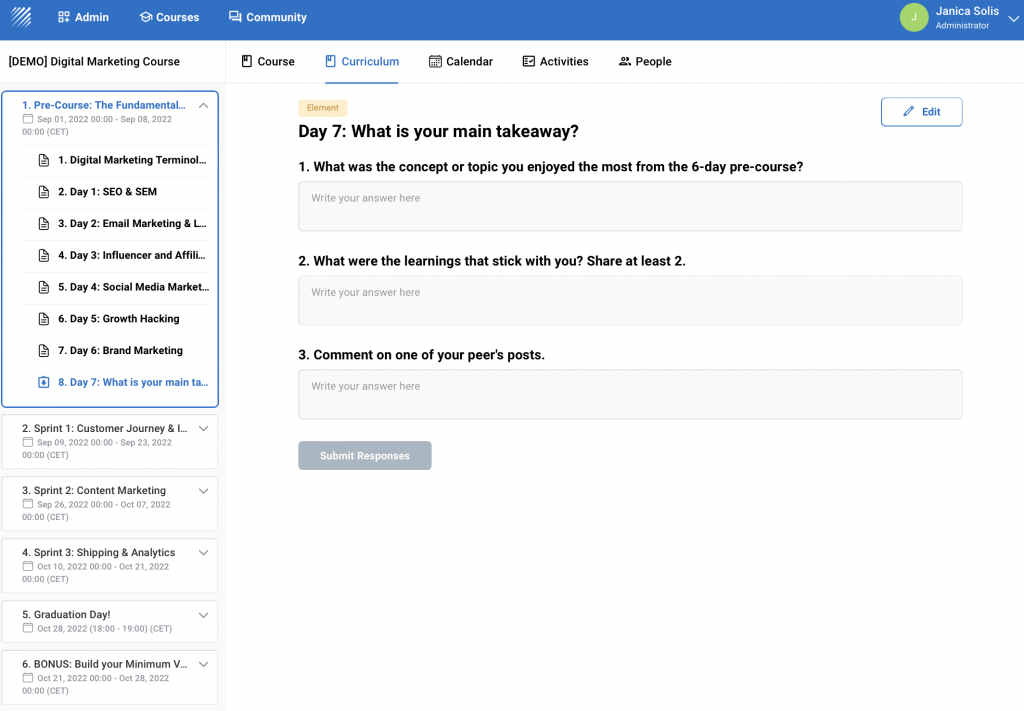1024x711 pixels.
Task: Click the document icon beside Day 1: SEO & SEM
Action: pos(44,192)
